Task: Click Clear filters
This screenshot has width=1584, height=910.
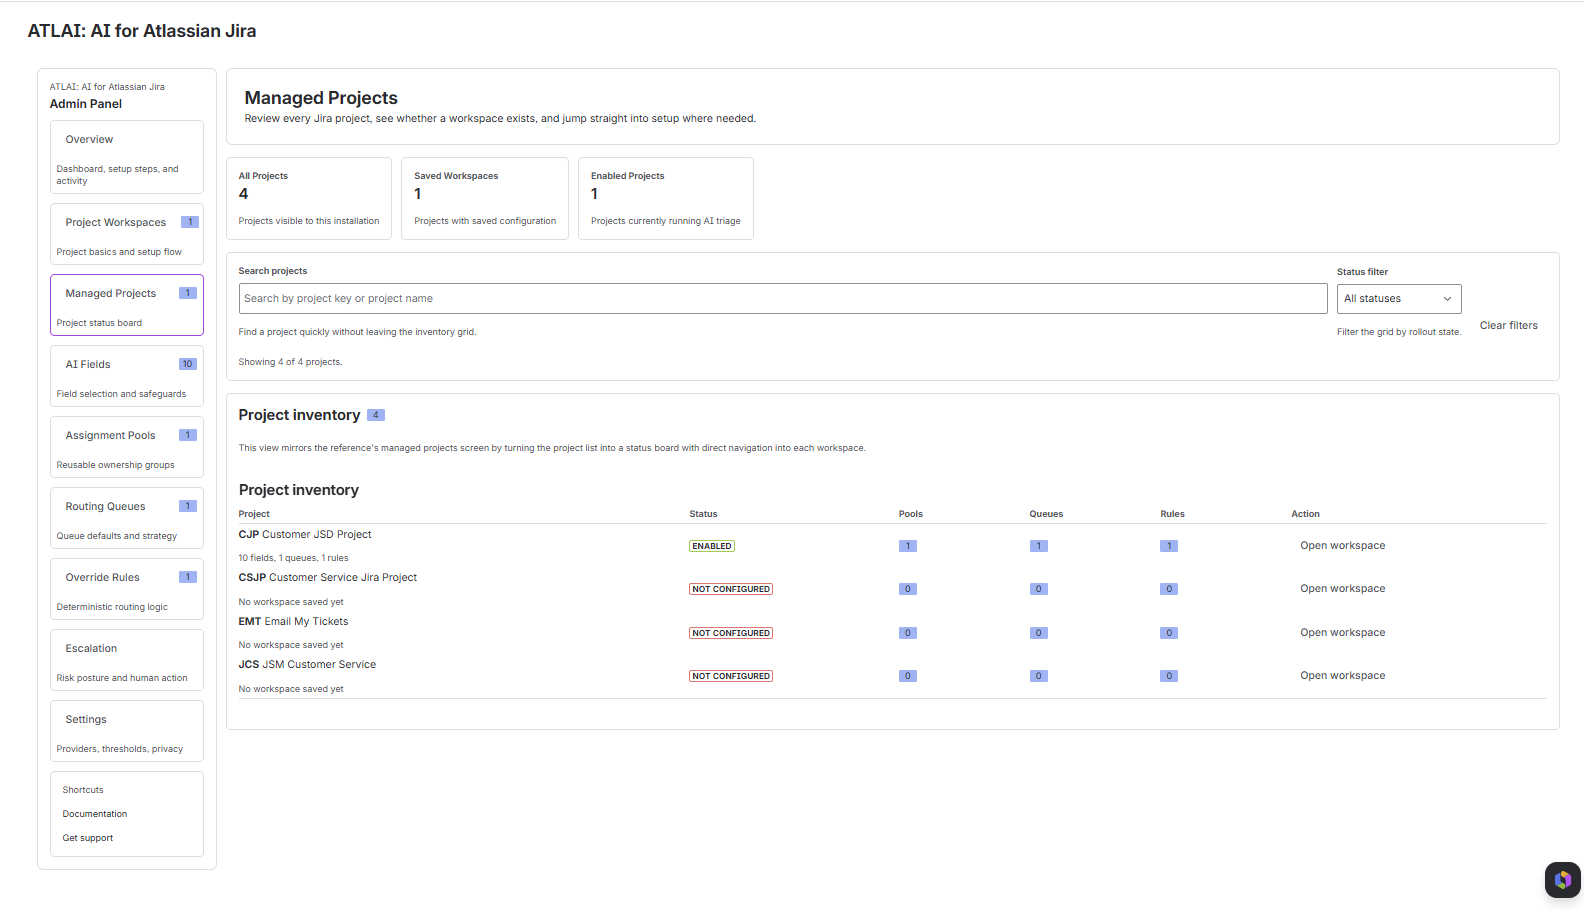Action: [x=1508, y=325]
